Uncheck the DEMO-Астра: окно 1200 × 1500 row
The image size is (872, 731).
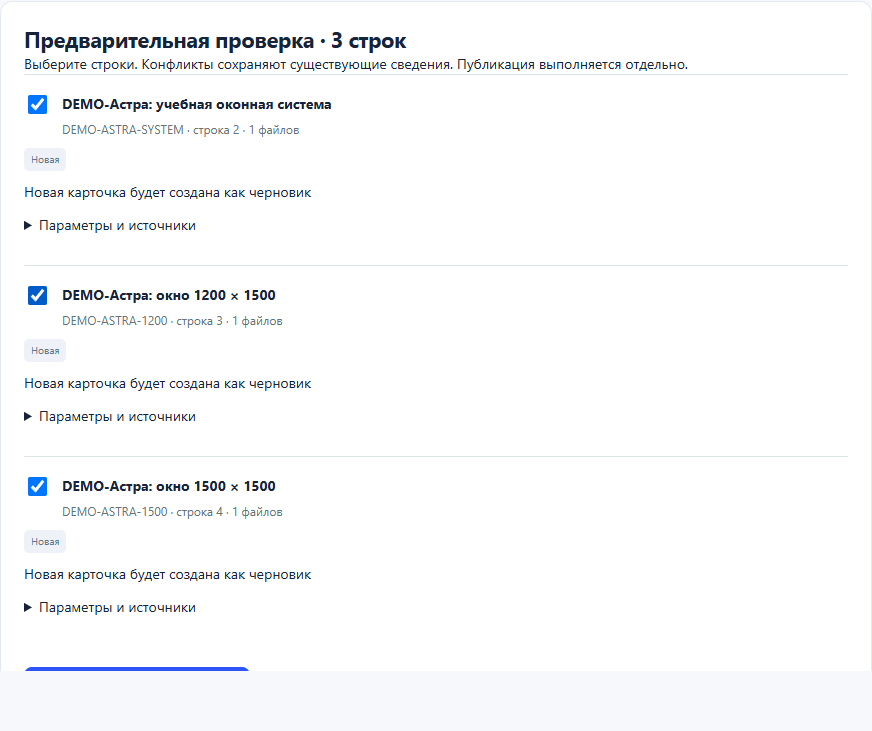(37, 295)
